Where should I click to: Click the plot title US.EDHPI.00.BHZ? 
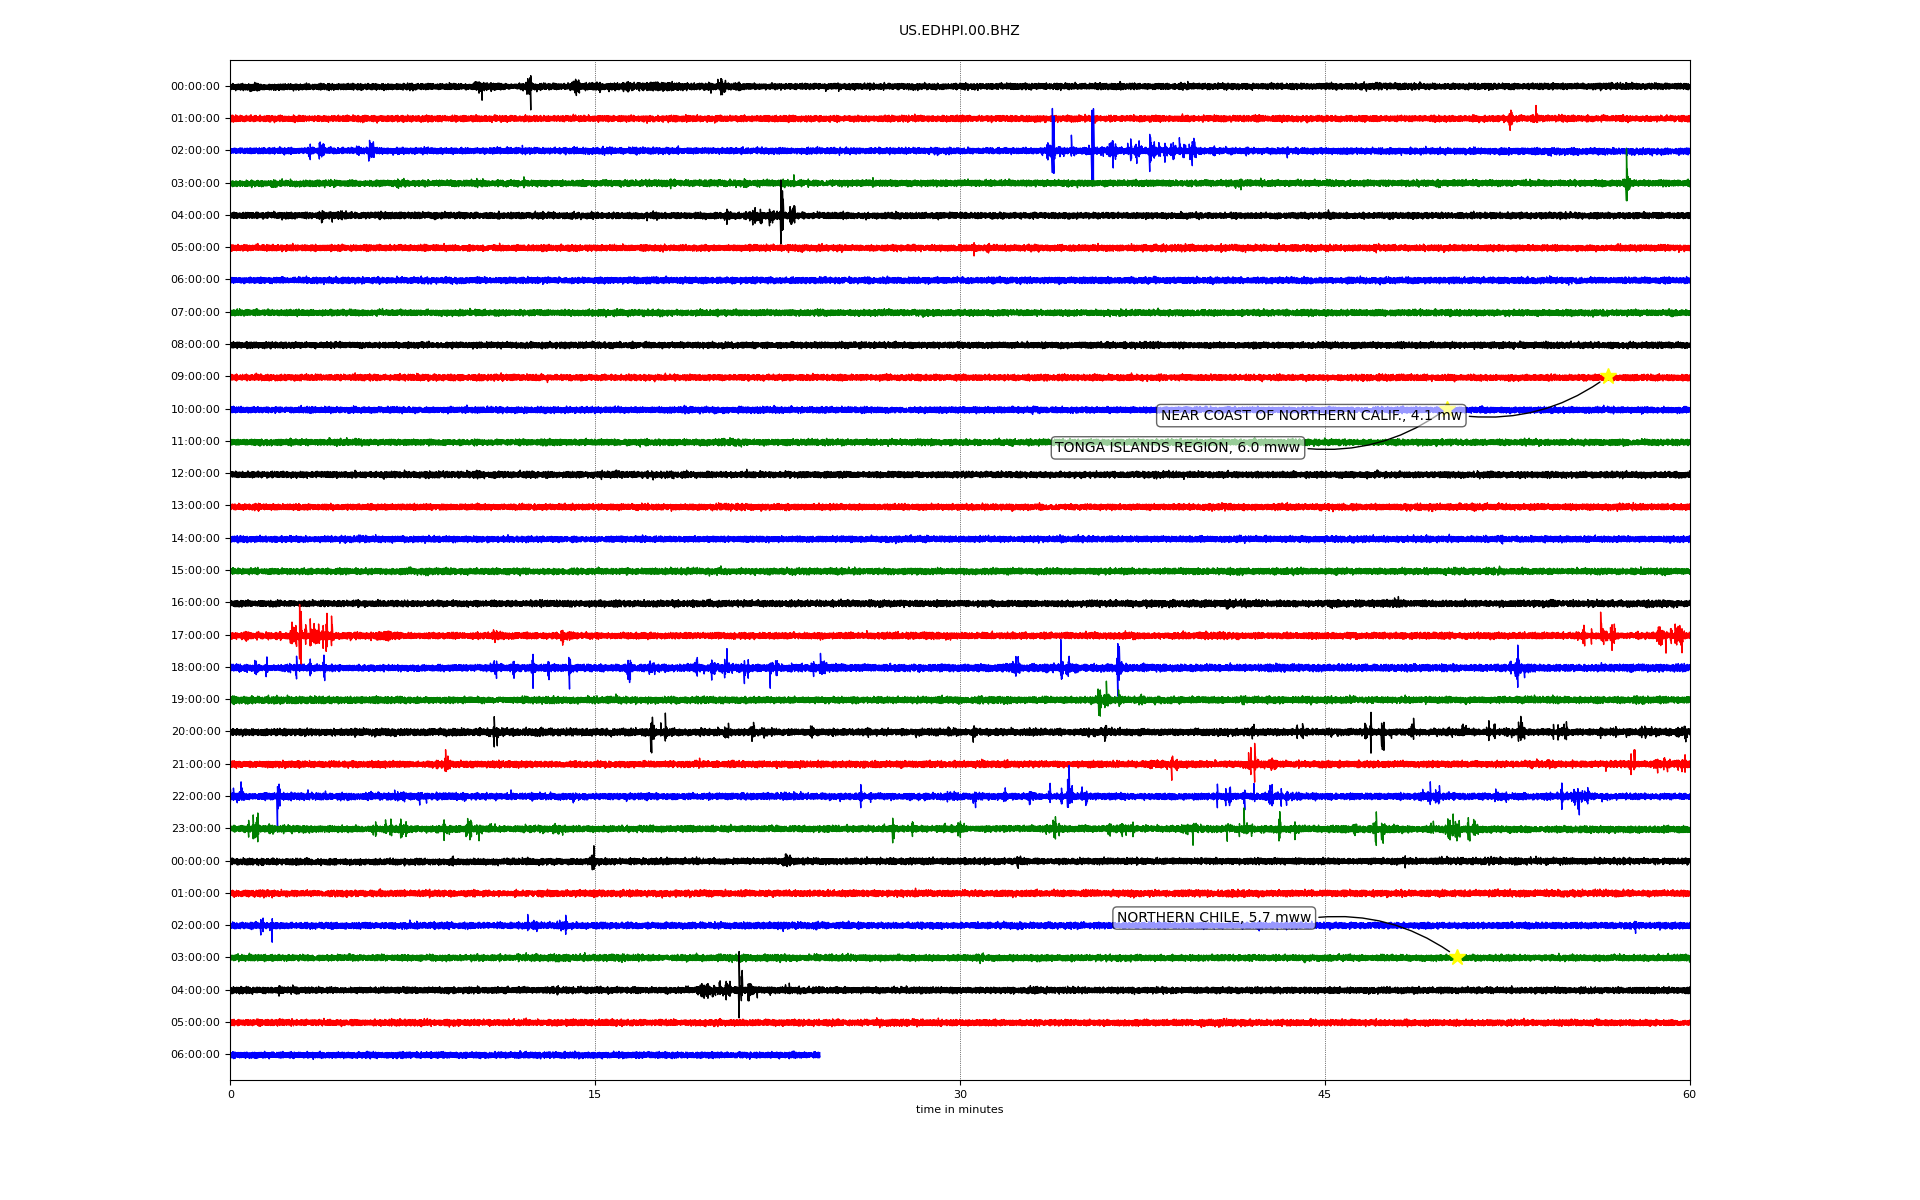click(x=959, y=31)
